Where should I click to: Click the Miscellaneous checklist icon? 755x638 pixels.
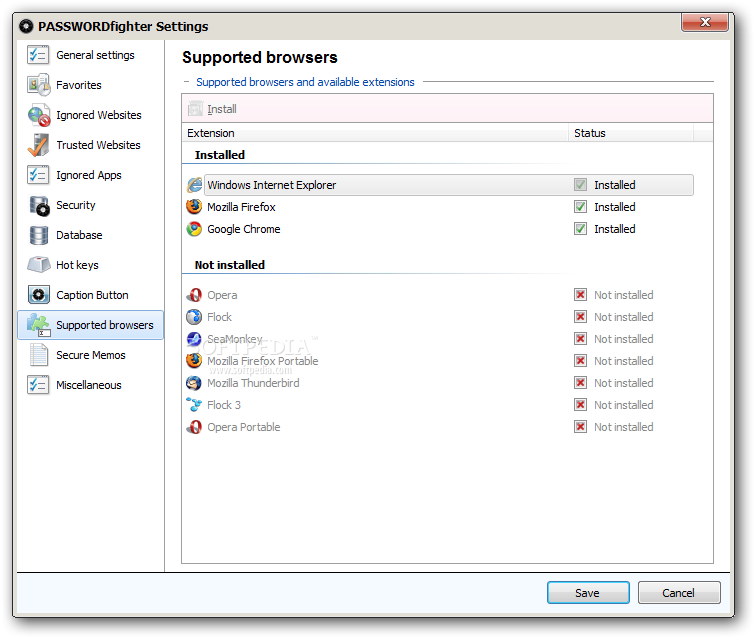[x=38, y=385]
